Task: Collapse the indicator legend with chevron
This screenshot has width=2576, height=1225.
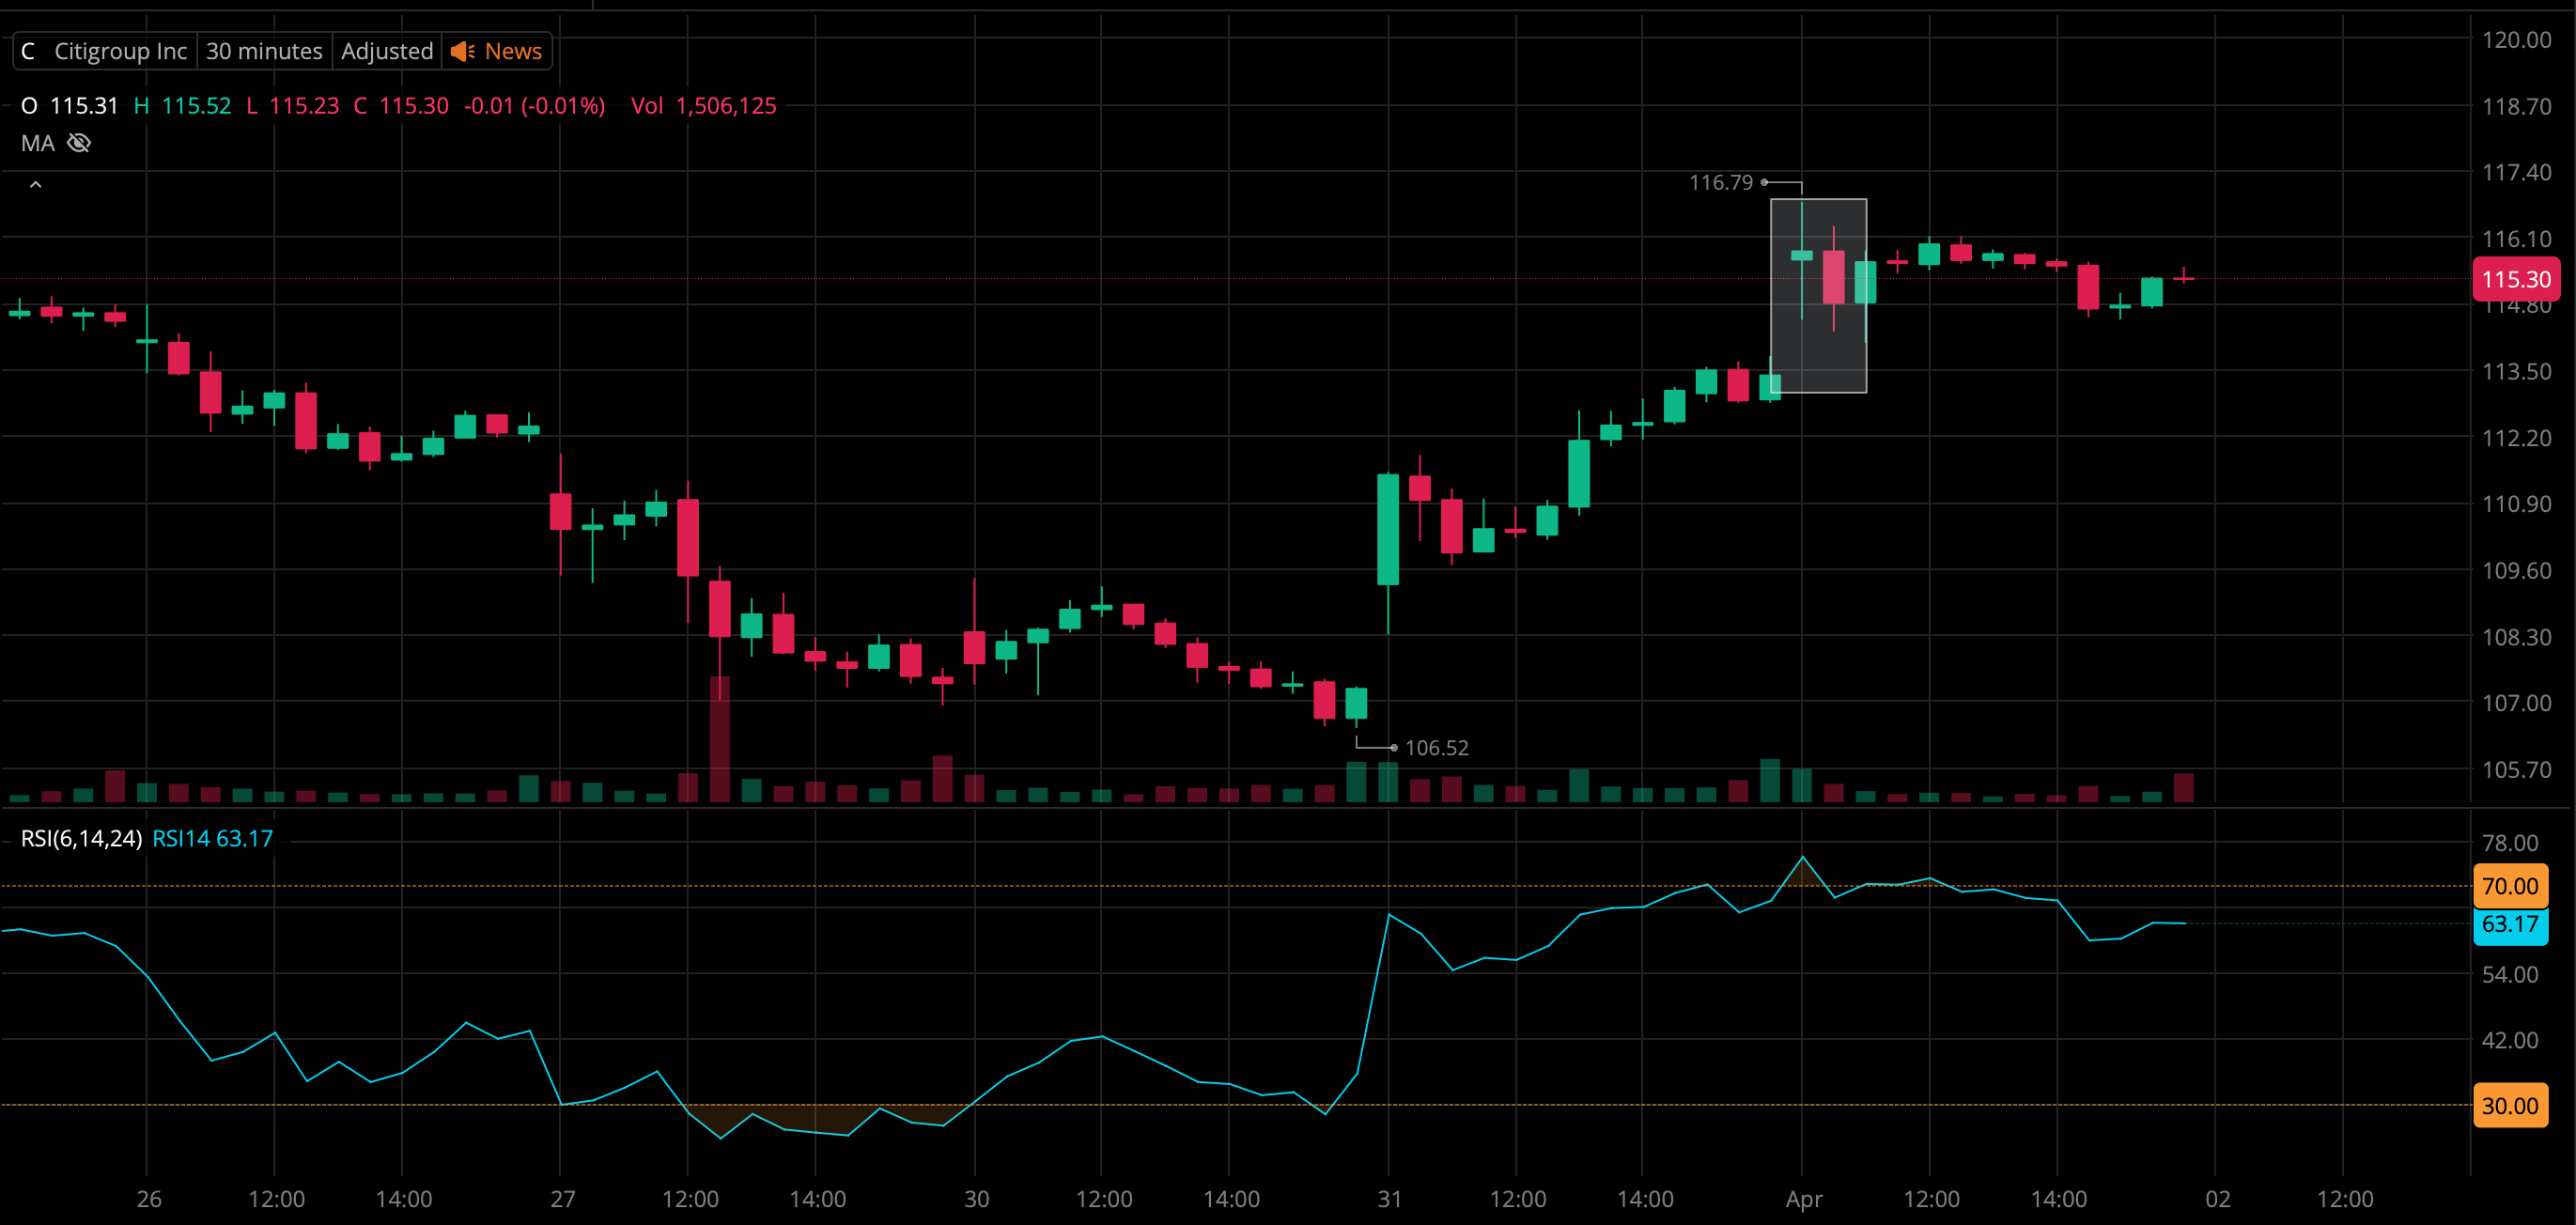Action: [x=35, y=185]
